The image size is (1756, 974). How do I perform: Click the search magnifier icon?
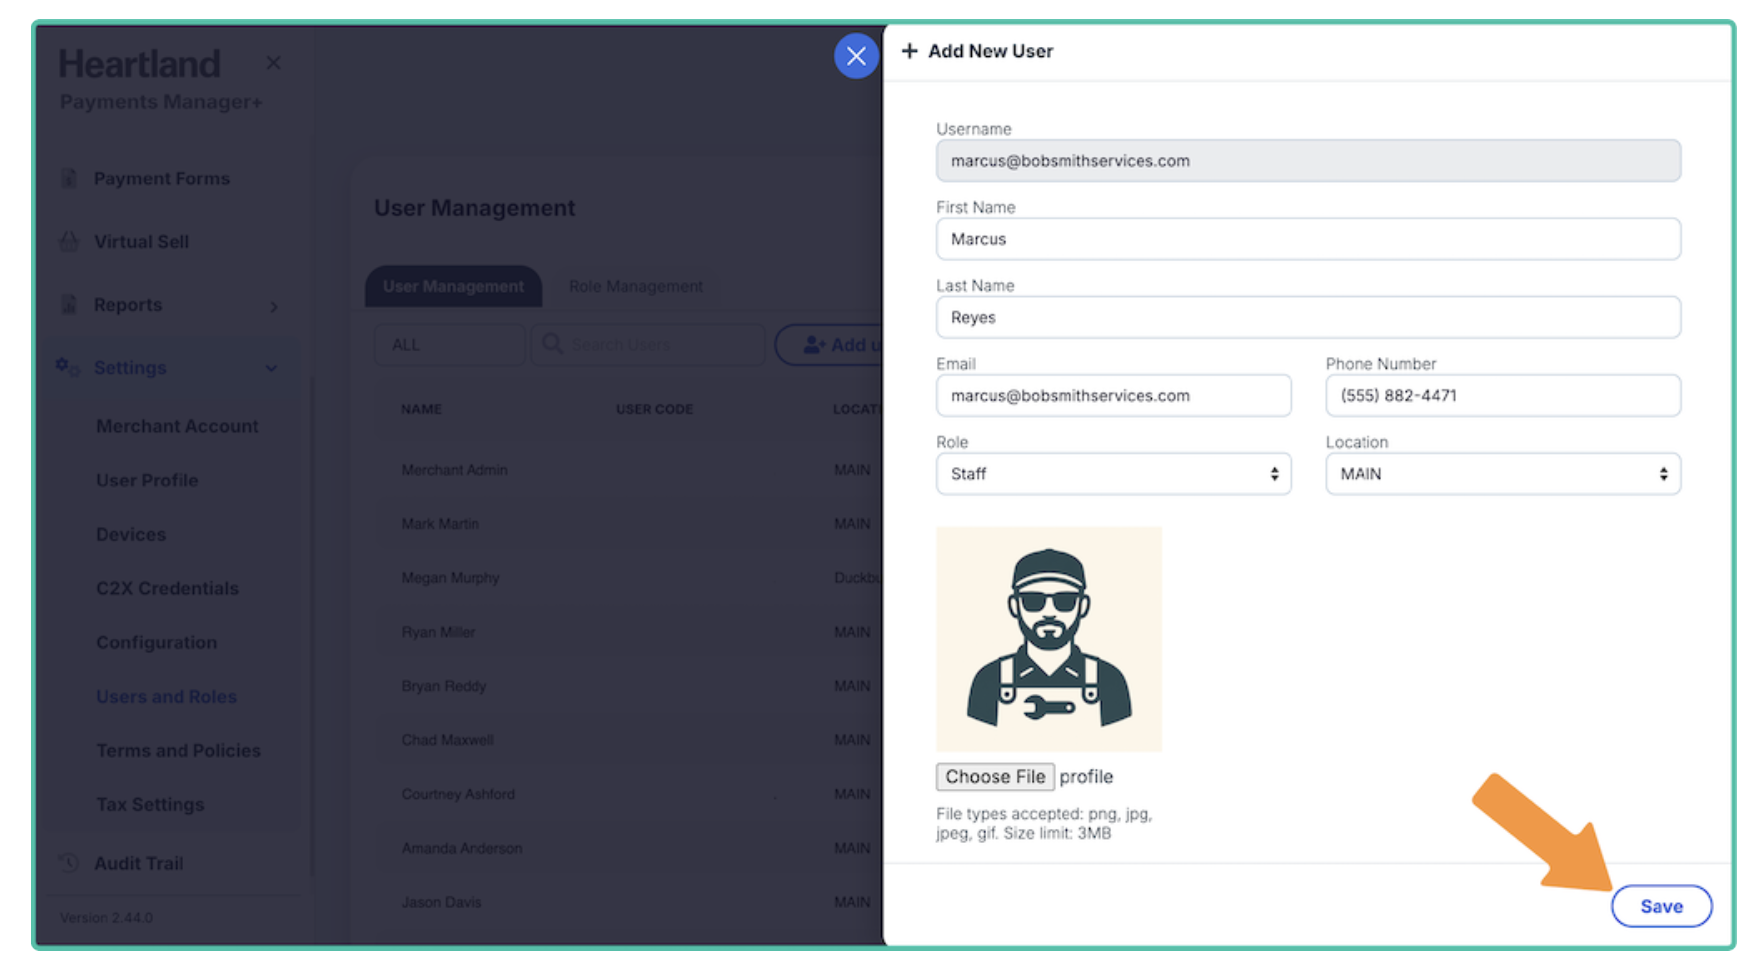(x=552, y=344)
